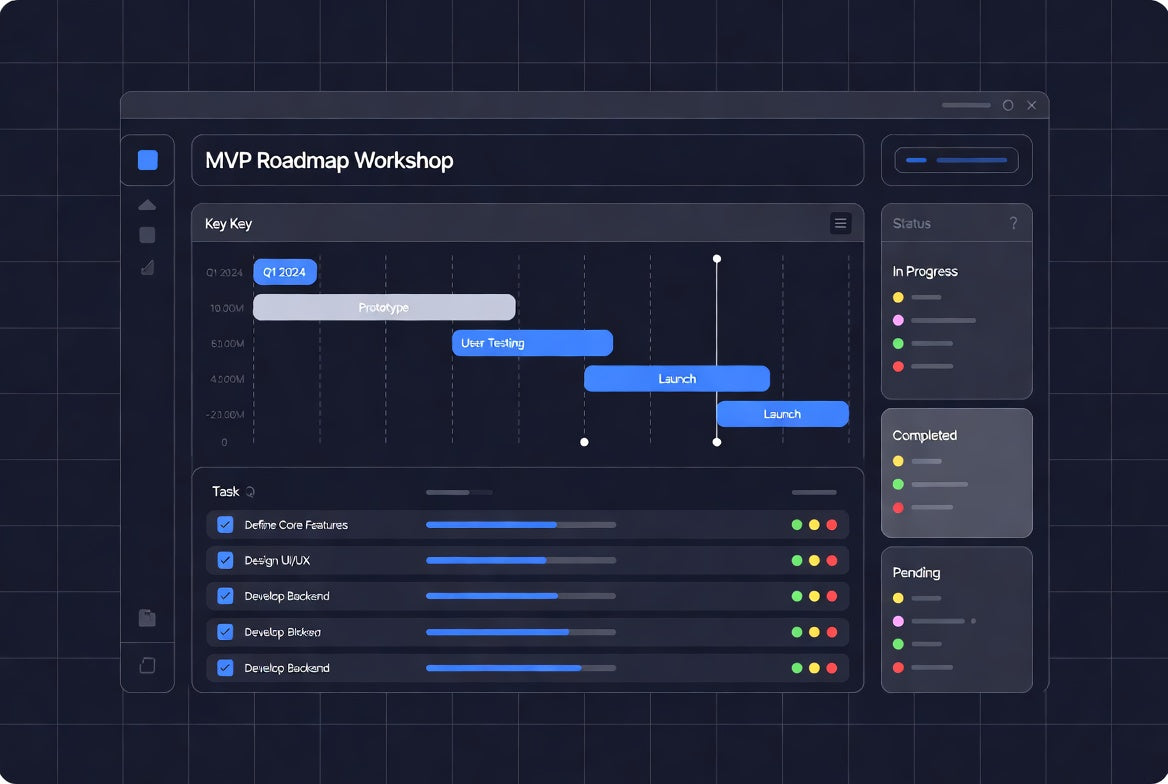Click the Design UI/UX task name
This screenshot has width=1168, height=784.
[x=277, y=560]
